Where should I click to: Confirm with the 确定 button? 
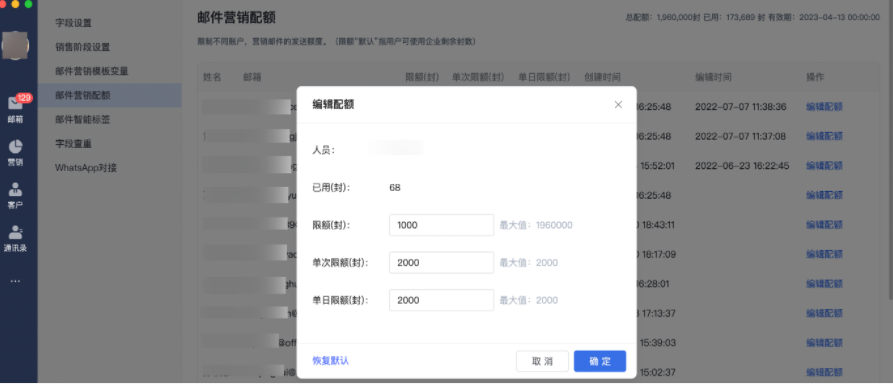pos(600,361)
